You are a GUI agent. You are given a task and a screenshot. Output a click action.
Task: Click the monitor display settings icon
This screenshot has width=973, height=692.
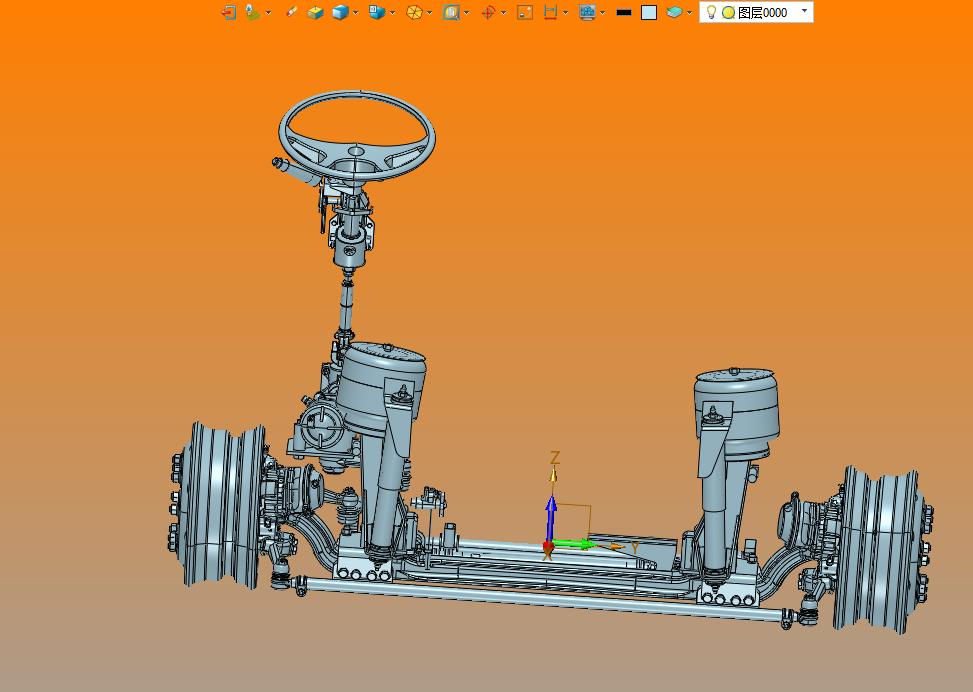(x=587, y=12)
